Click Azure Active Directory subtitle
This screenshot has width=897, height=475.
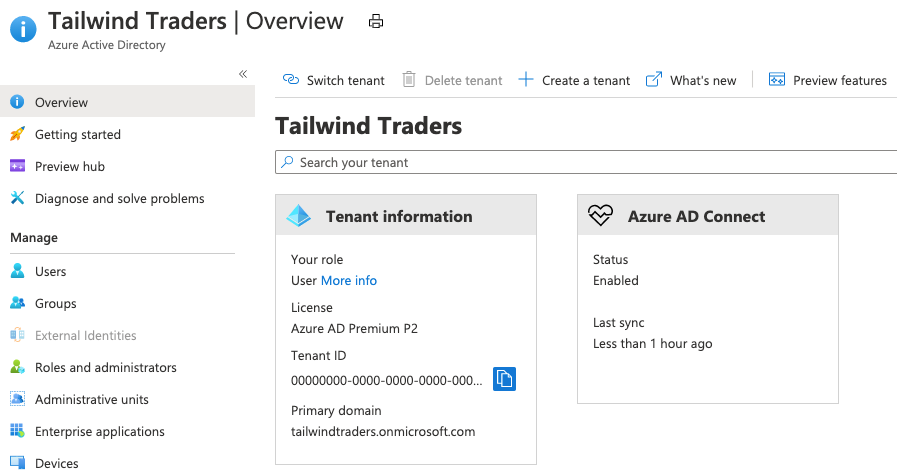(x=106, y=45)
